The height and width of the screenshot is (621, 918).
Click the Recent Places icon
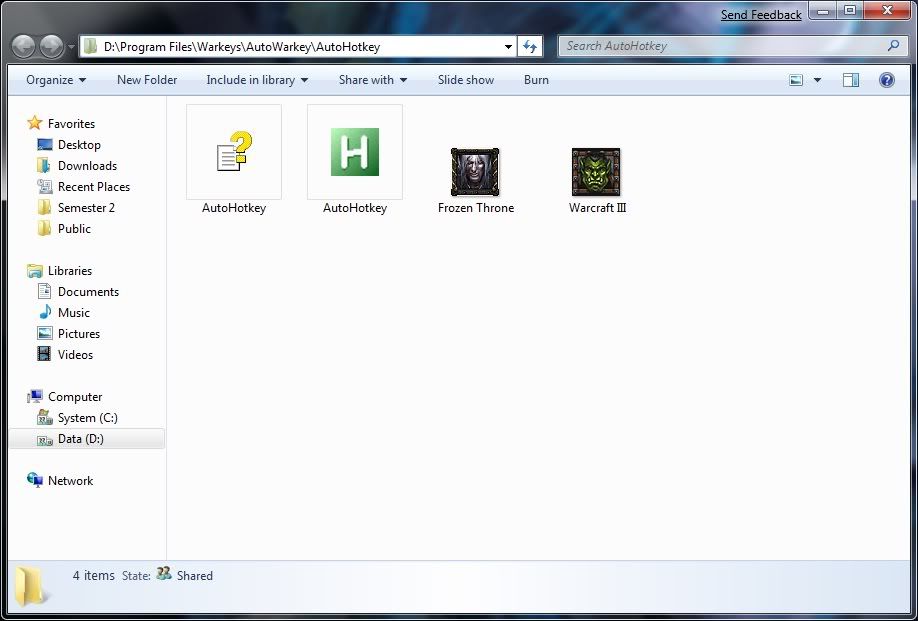pyautogui.click(x=44, y=186)
